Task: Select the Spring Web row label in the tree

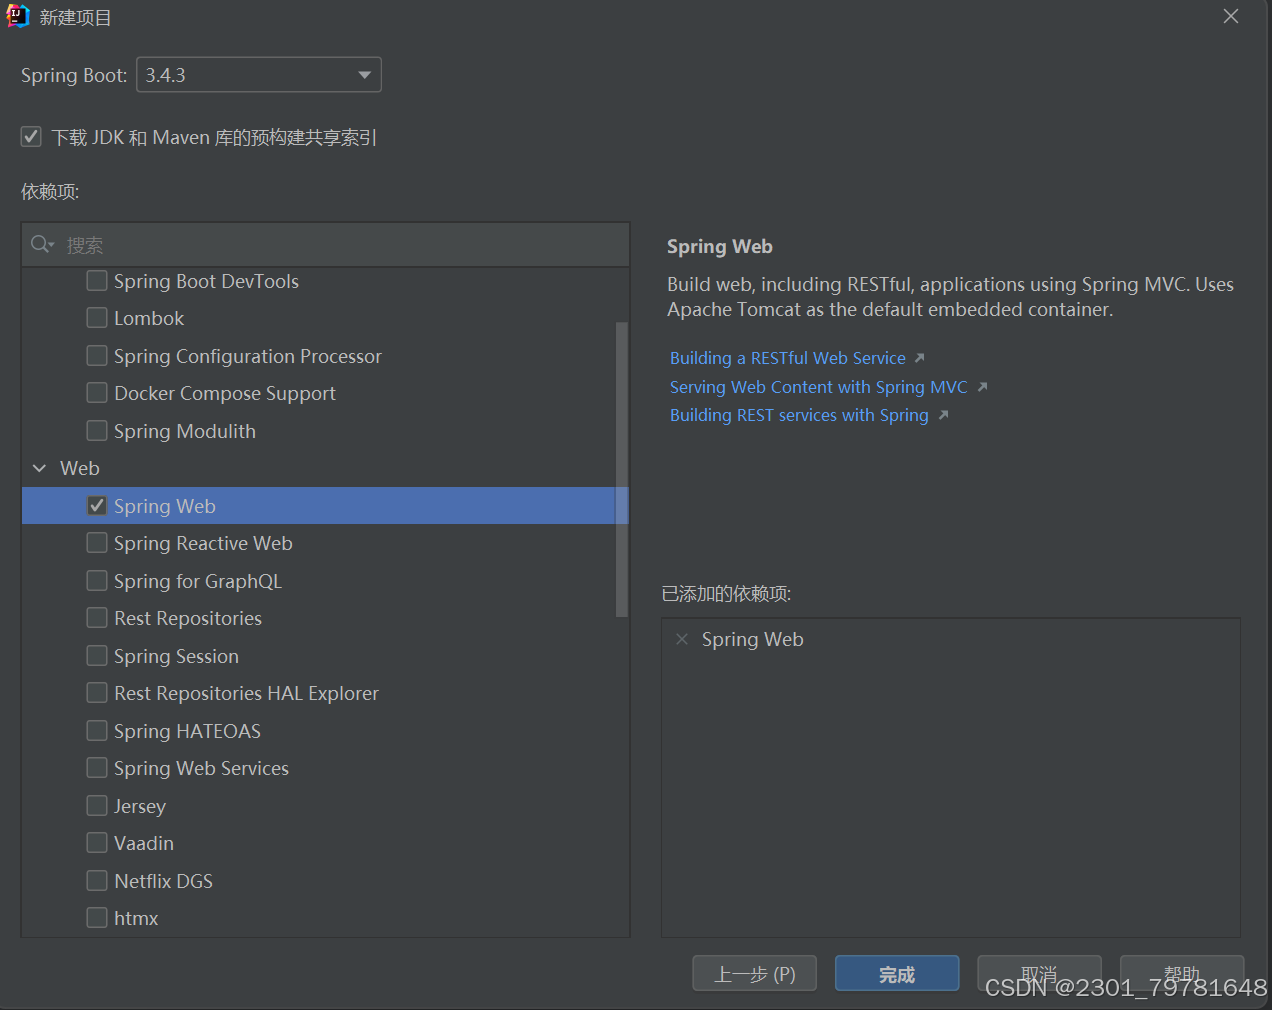Action: click(165, 506)
